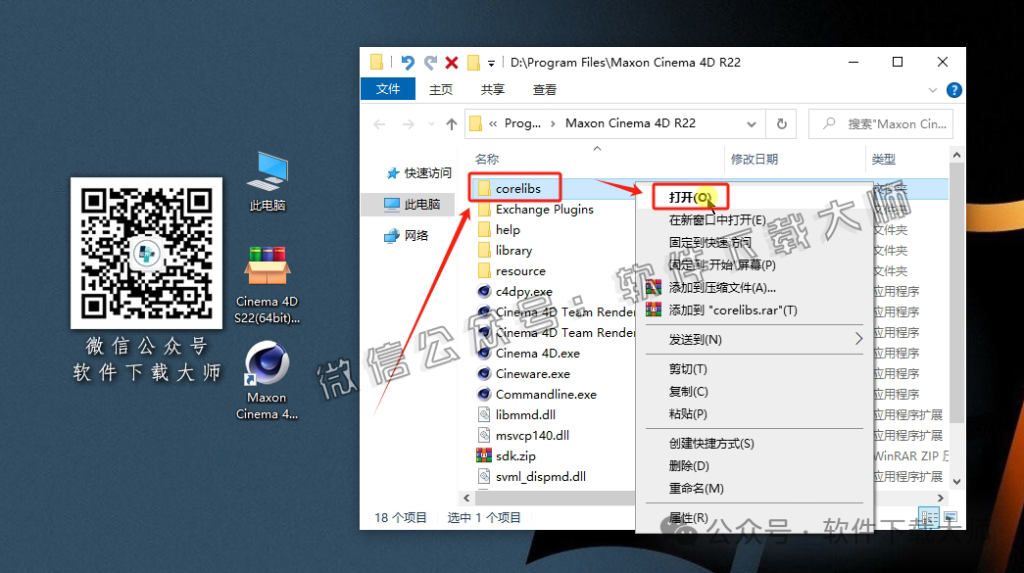Screen dimensions: 1024x573
Task: Go up one folder level
Action: [451, 124]
